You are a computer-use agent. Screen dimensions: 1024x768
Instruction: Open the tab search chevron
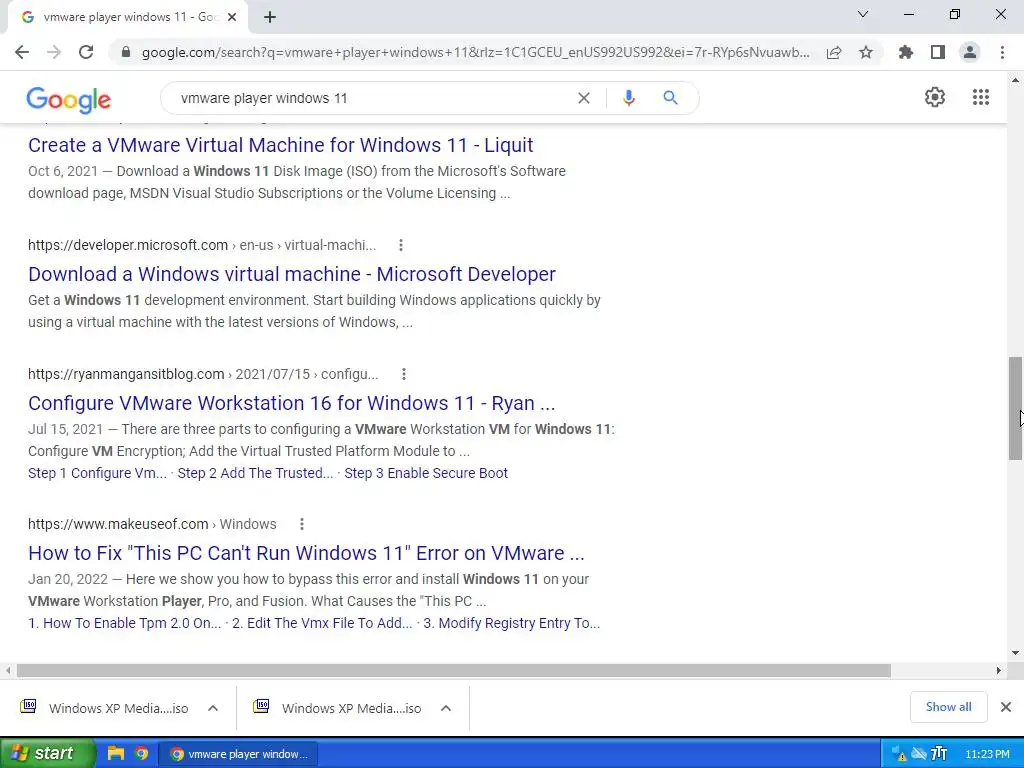[x=863, y=14]
